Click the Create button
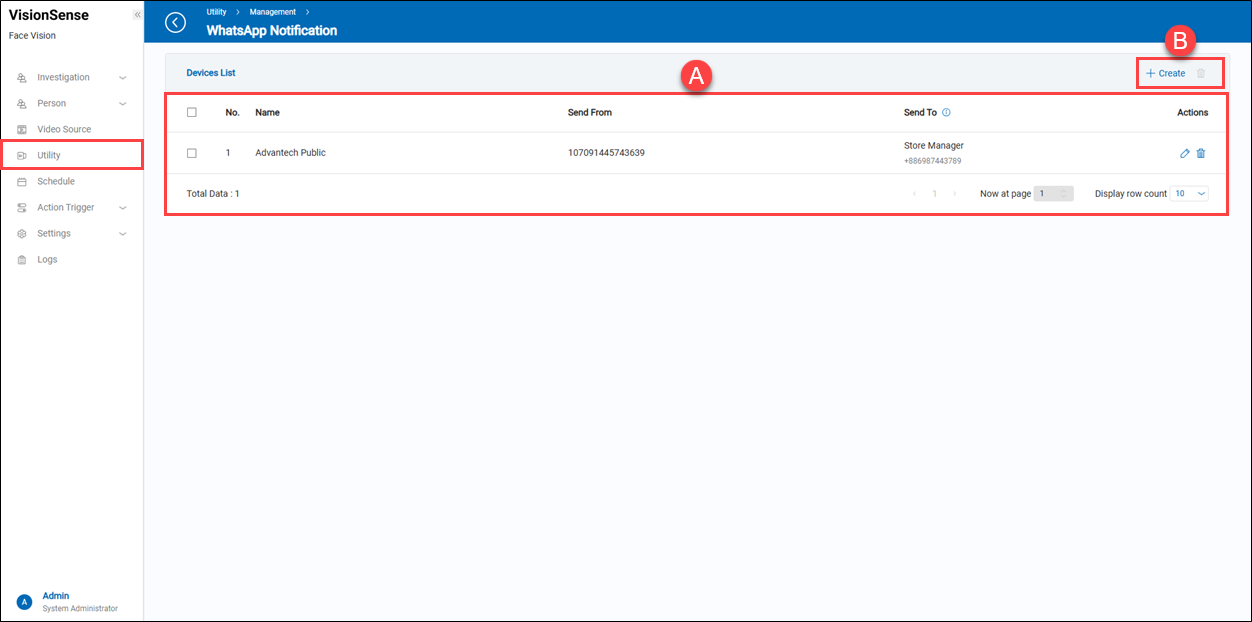The height and width of the screenshot is (622, 1252). tap(1166, 73)
